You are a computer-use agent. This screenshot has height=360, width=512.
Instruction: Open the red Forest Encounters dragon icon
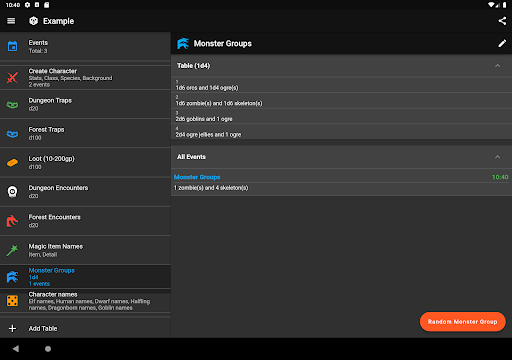pyautogui.click(x=13, y=221)
